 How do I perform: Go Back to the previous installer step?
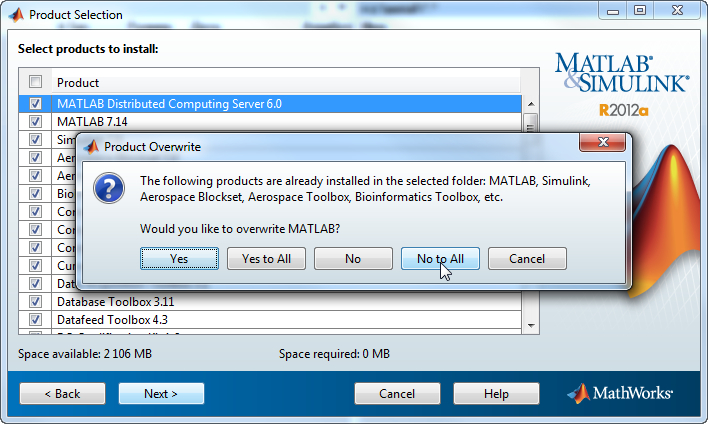[62, 394]
